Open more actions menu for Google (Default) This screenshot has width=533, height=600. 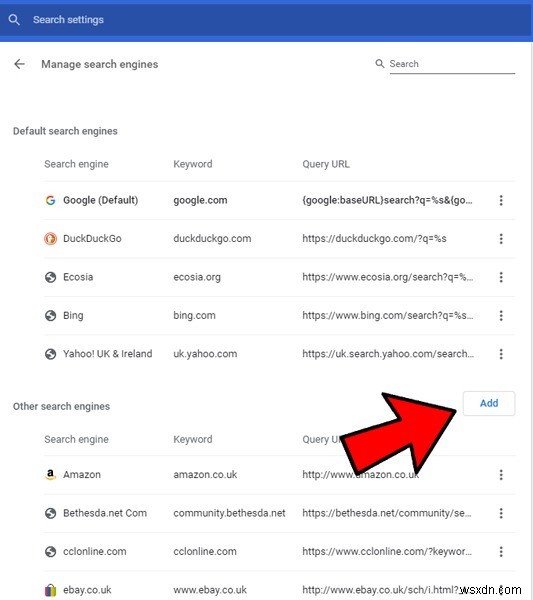[501, 200]
